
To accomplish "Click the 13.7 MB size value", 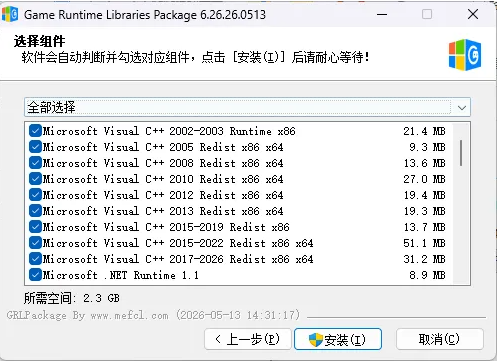I will tap(424, 227).
